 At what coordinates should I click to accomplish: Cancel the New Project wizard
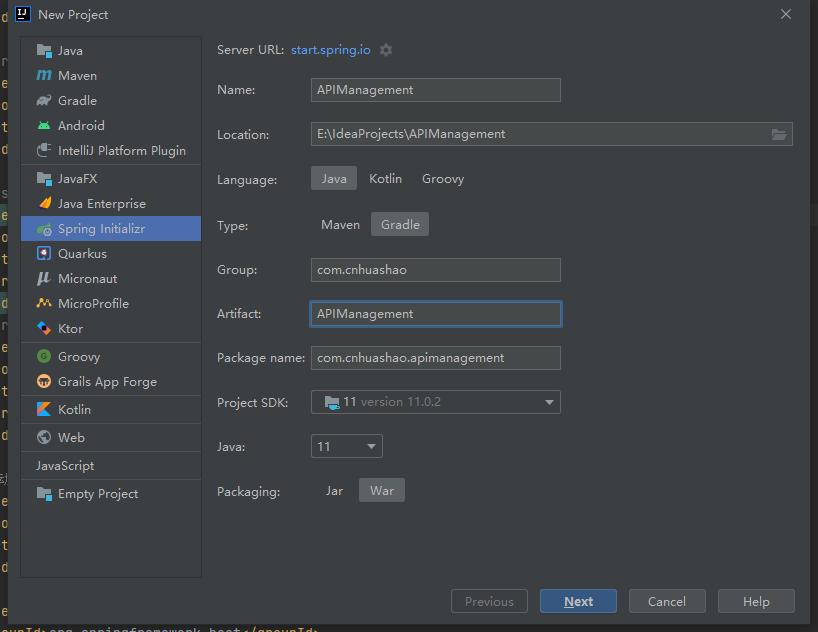tap(667, 601)
